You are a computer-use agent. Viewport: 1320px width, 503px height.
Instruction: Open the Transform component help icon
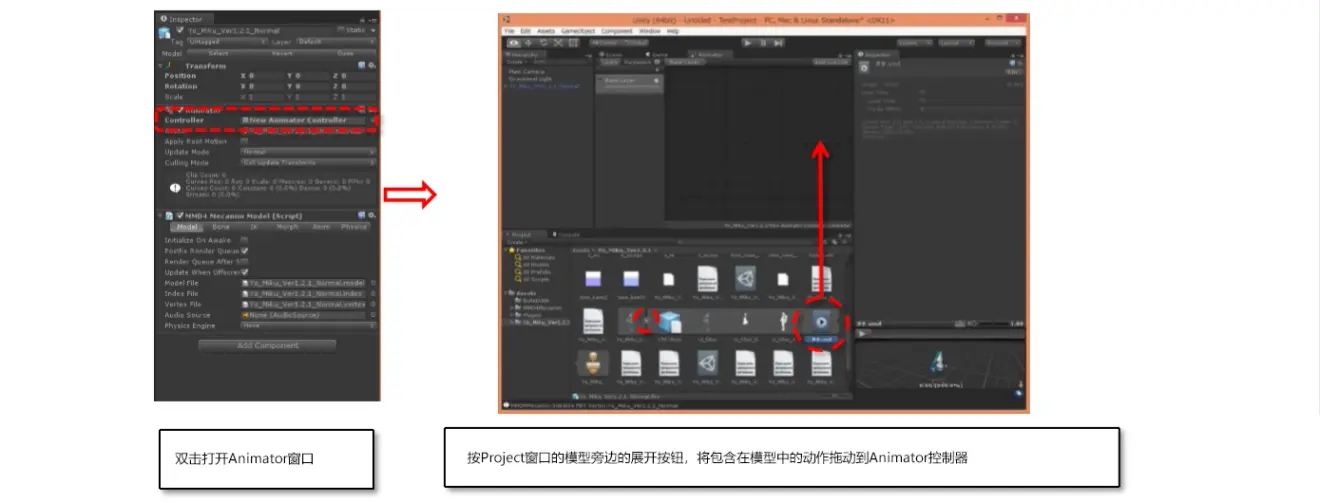tap(361, 66)
